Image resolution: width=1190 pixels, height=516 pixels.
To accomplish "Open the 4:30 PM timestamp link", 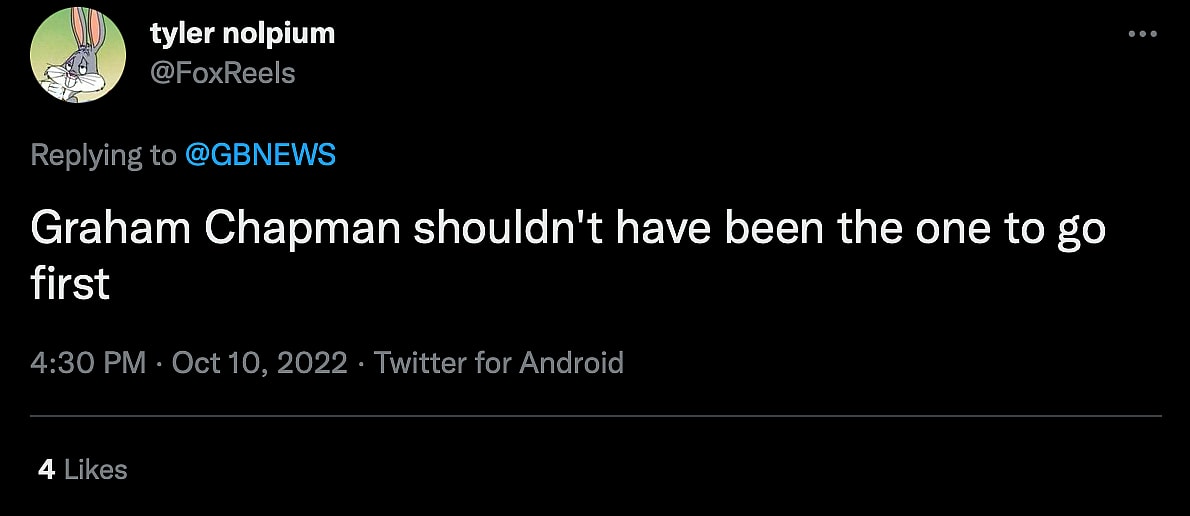I will coord(88,362).
